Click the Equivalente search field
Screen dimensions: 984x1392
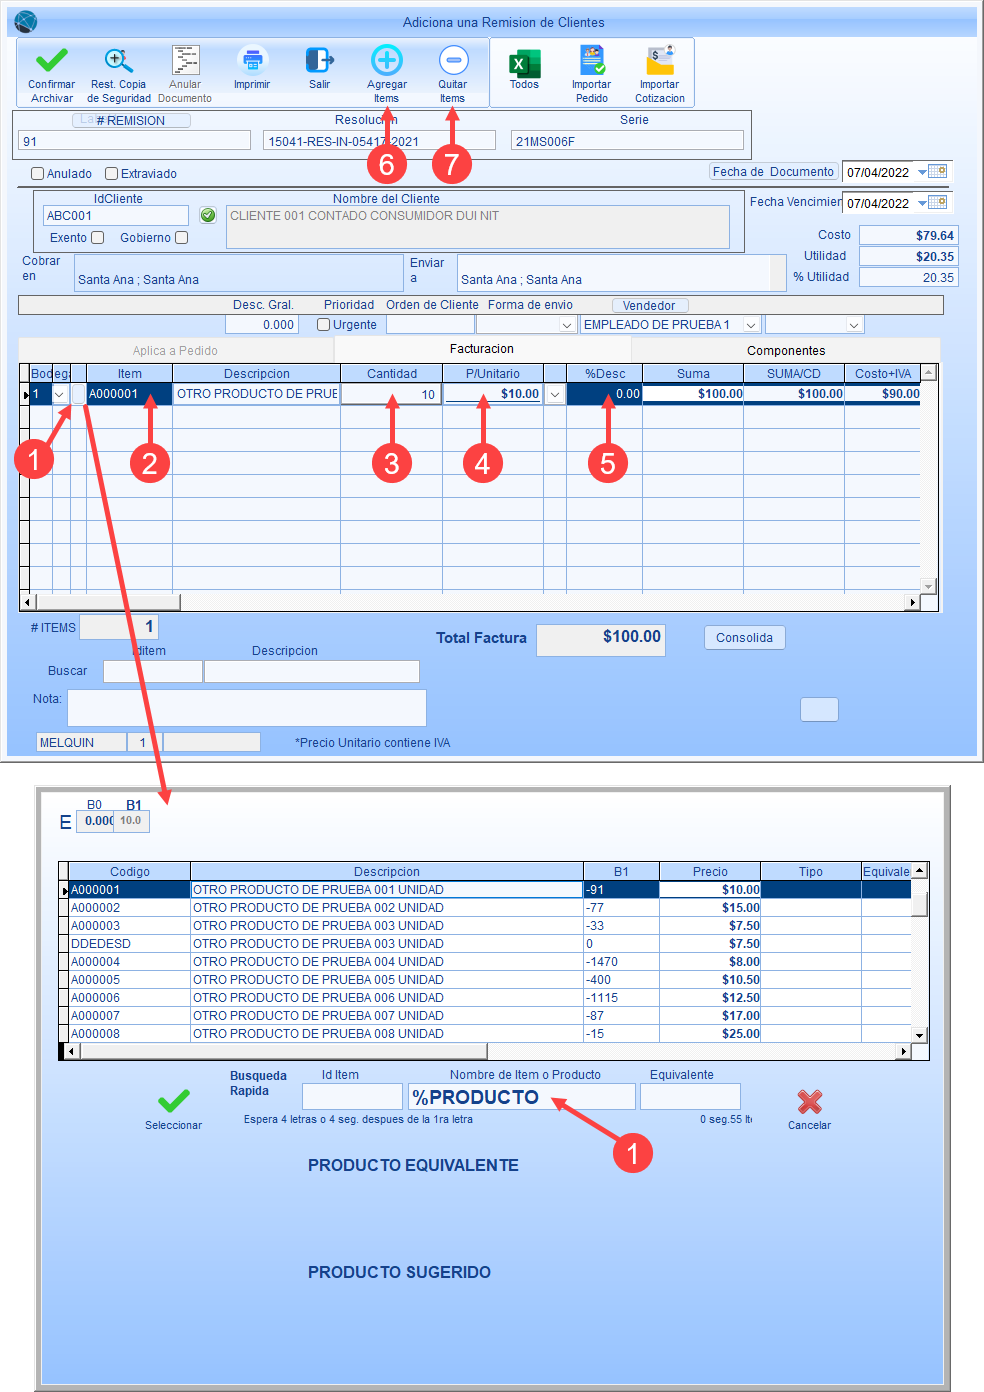pyautogui.click(x=690, y=1097)
